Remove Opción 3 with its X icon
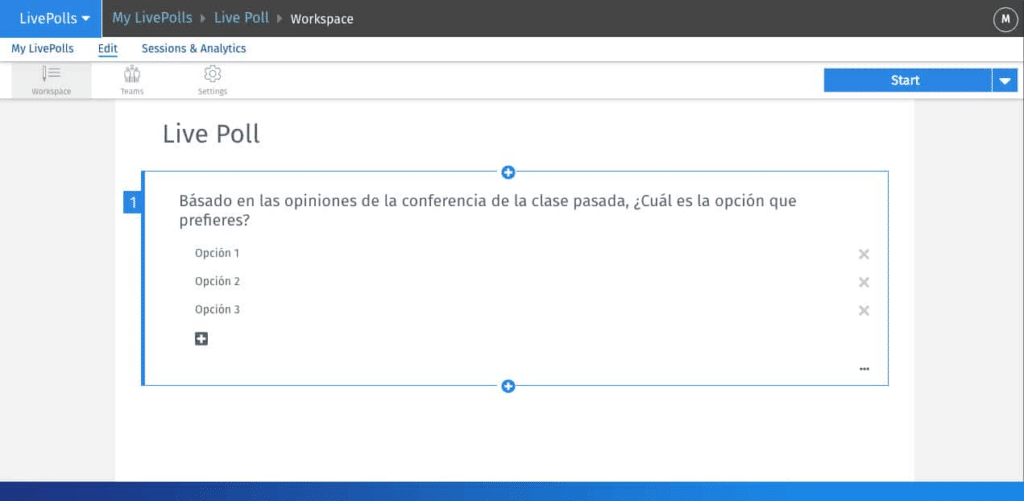This screenshot has width=1024, height=501. click(864, 310)
